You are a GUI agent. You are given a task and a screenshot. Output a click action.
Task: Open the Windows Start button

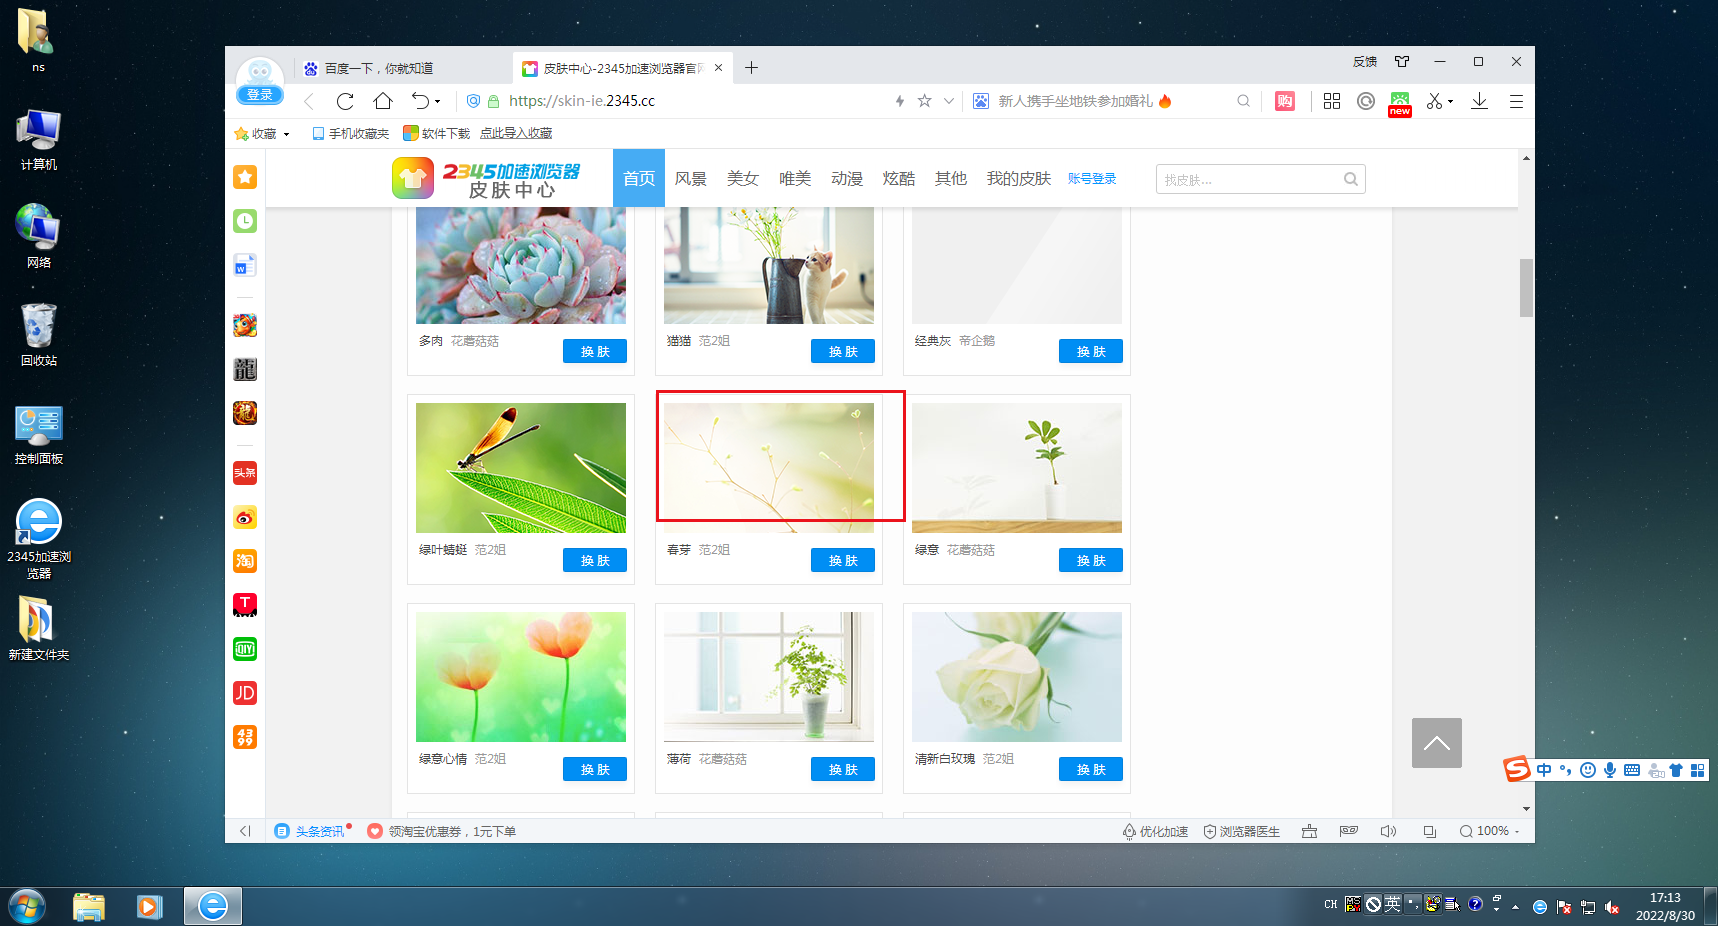pos(27,907)
